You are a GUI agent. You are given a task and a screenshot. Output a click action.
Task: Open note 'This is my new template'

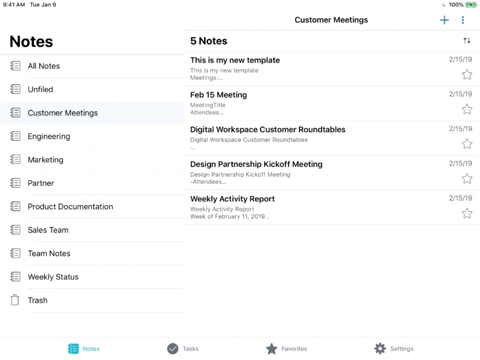(x=235, y=60)
